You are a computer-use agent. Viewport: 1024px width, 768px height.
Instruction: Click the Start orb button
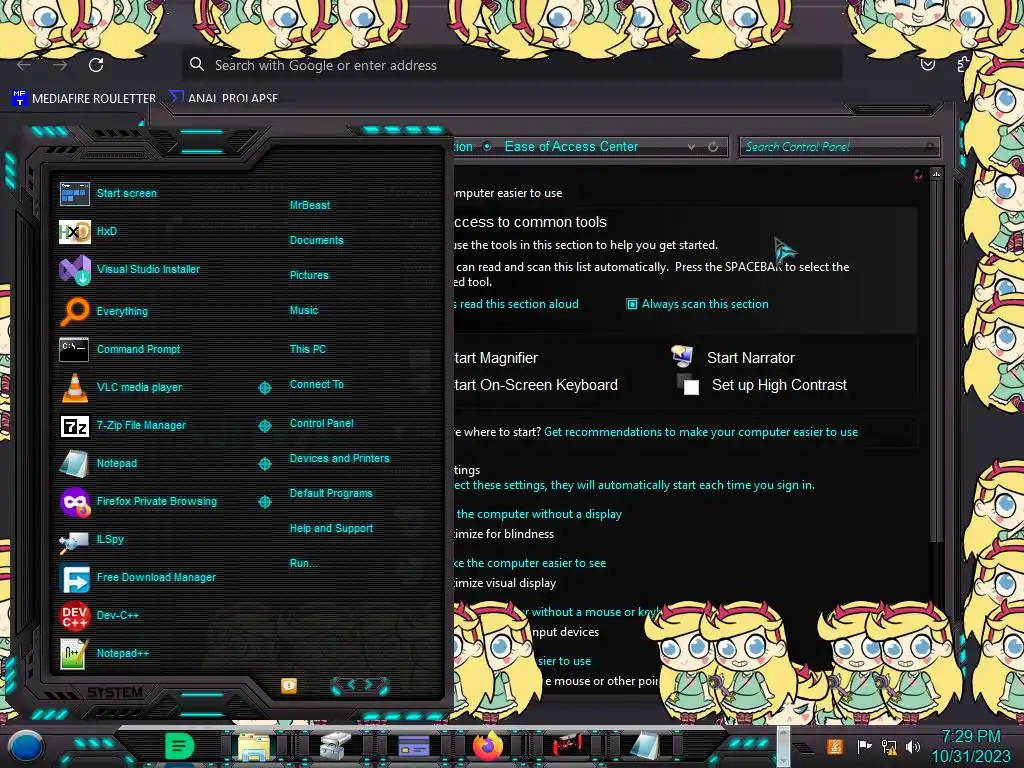click(x=26, y=747)
